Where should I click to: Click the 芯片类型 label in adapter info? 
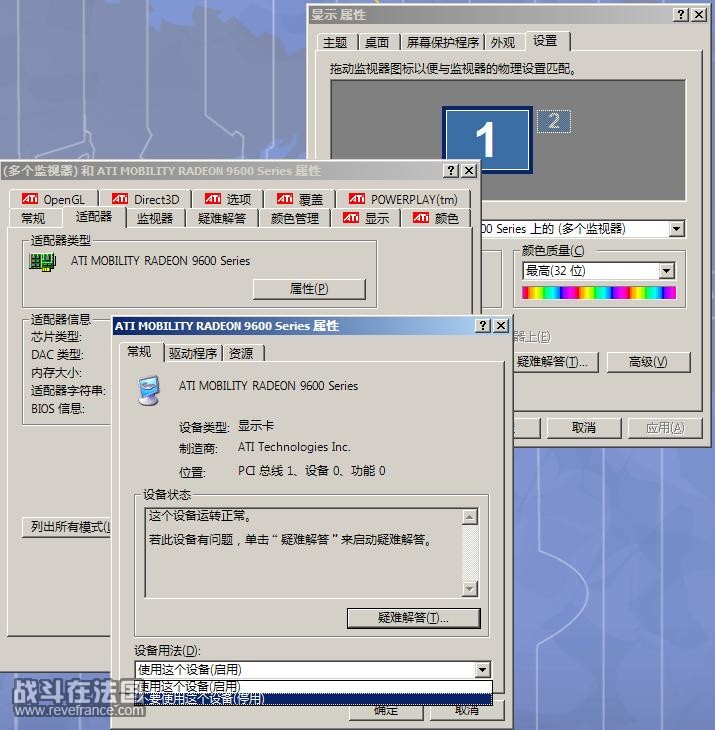(56, 337)
